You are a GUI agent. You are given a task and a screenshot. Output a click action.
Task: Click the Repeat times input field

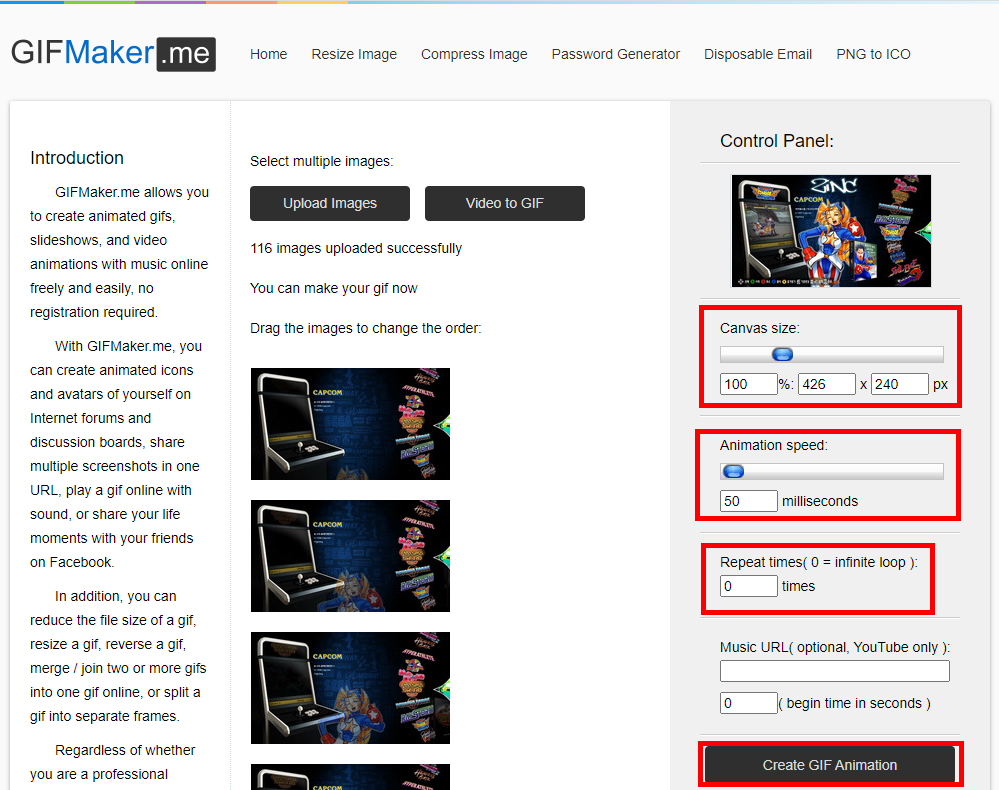click(x=749, y=585)
